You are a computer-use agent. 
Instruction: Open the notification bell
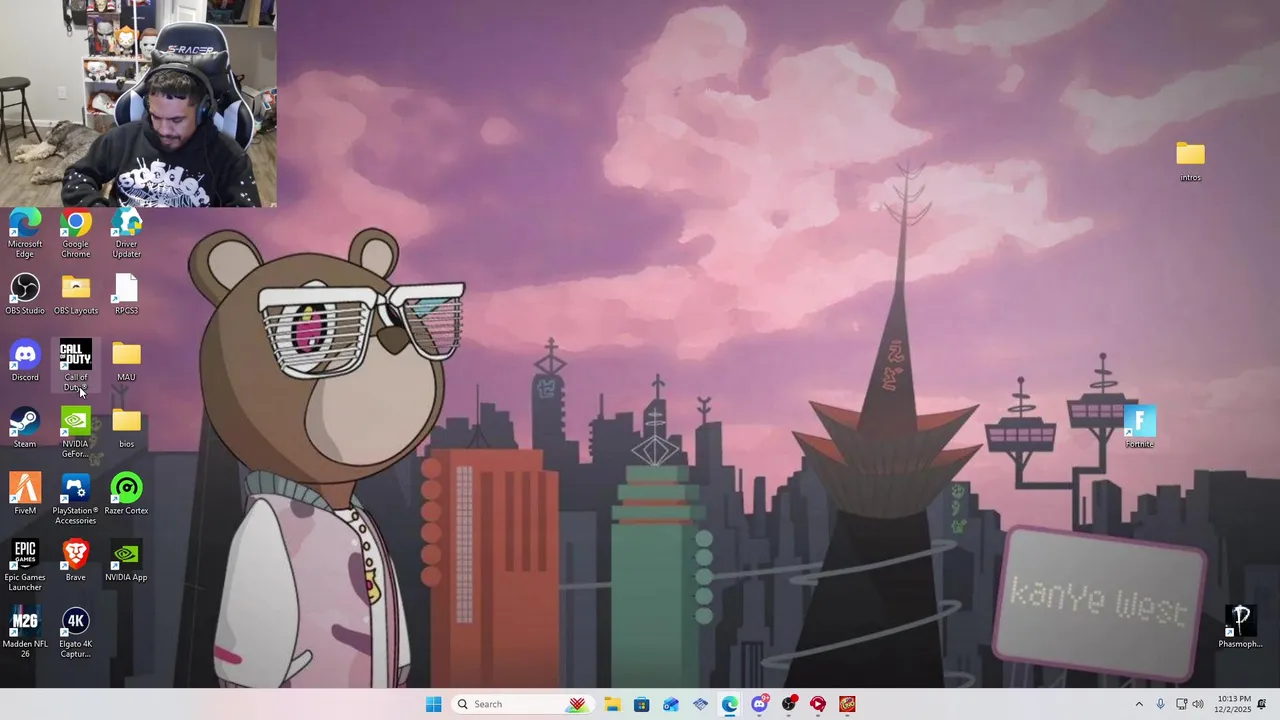coord(1262,704)
